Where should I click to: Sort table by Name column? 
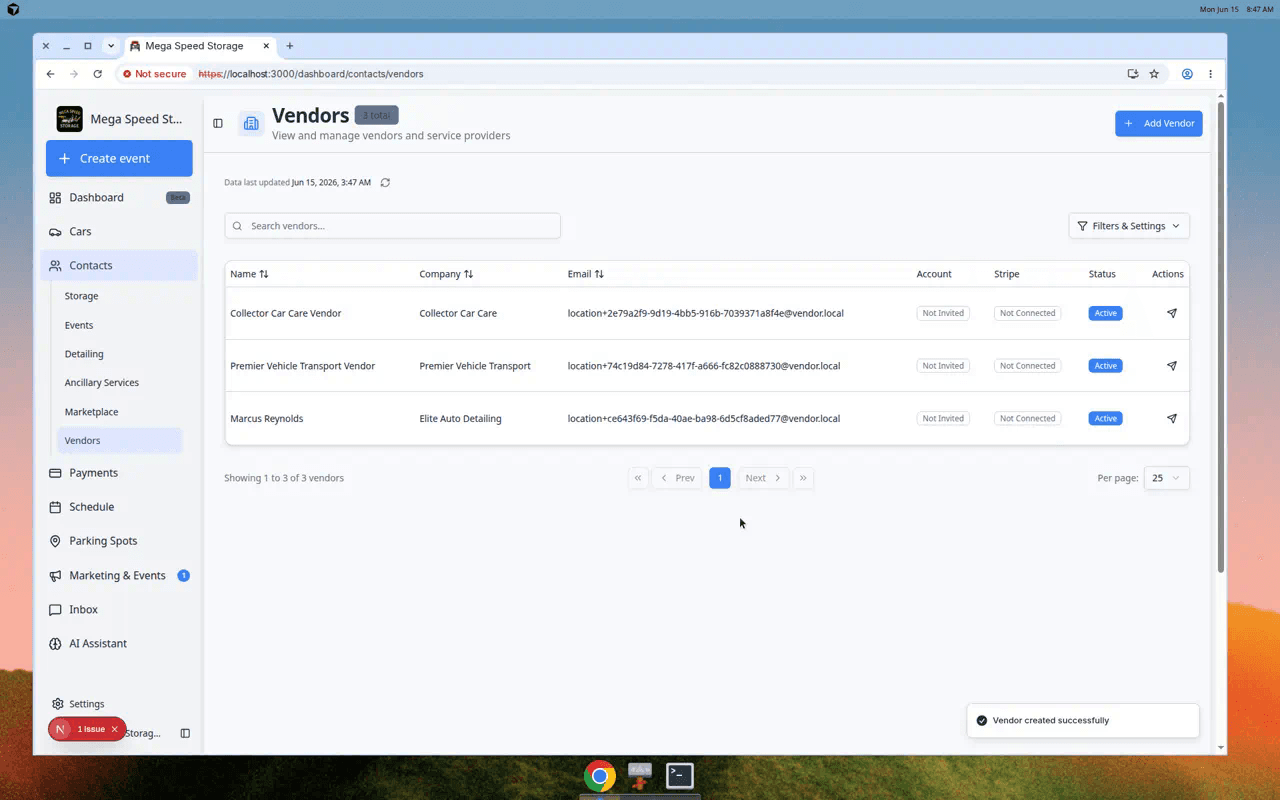point(249,274)
